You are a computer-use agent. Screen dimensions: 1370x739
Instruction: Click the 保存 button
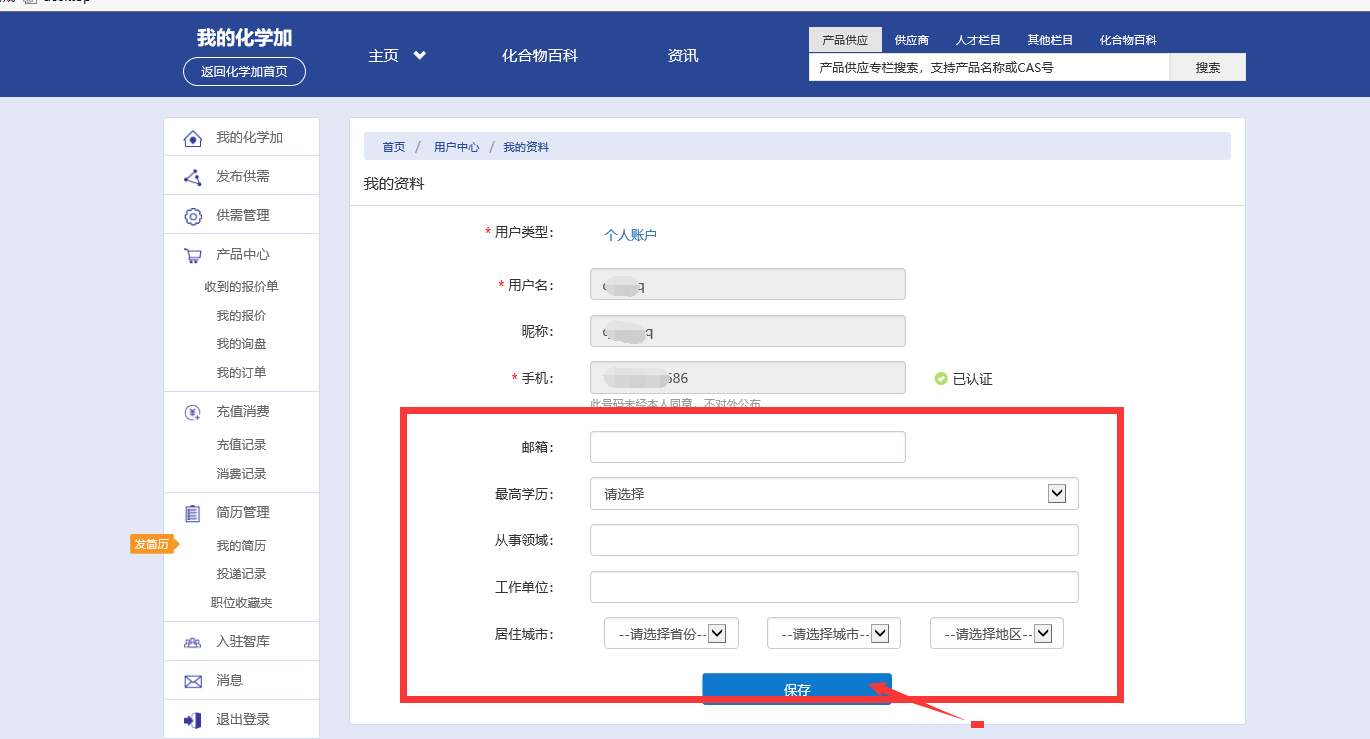pos(797,689)
